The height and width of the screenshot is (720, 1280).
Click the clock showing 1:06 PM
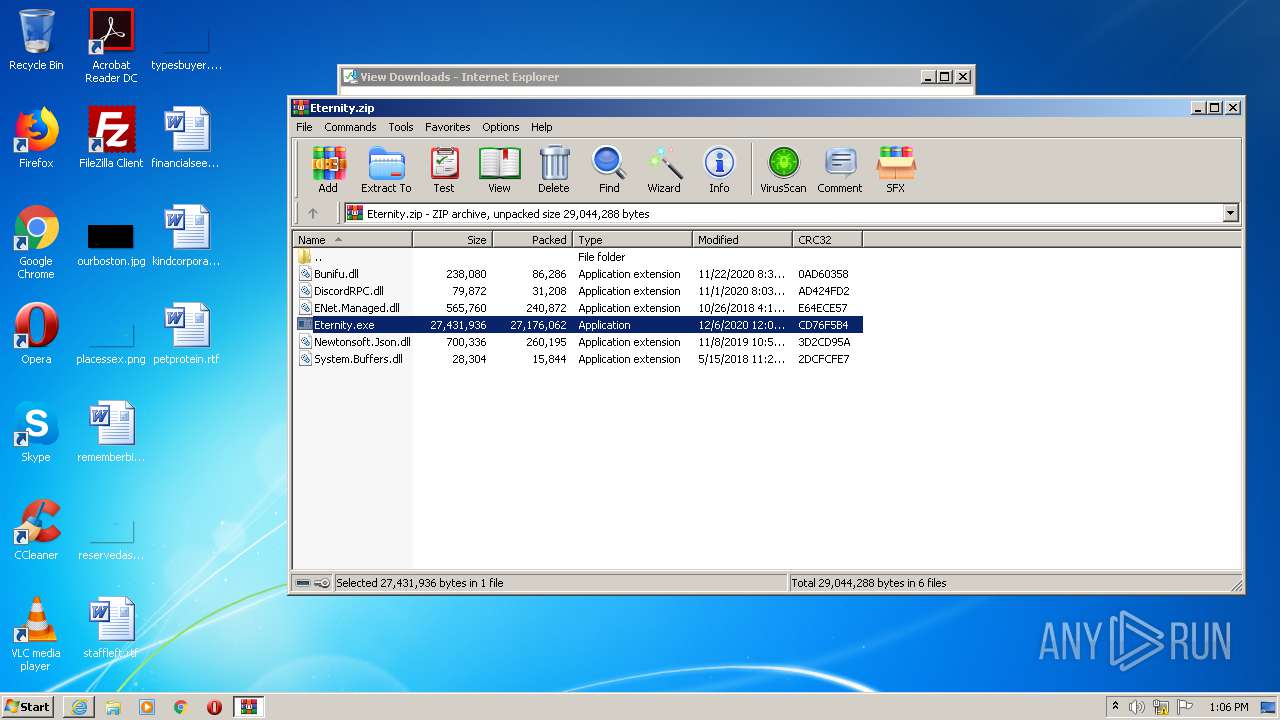tap(1228, 707)
